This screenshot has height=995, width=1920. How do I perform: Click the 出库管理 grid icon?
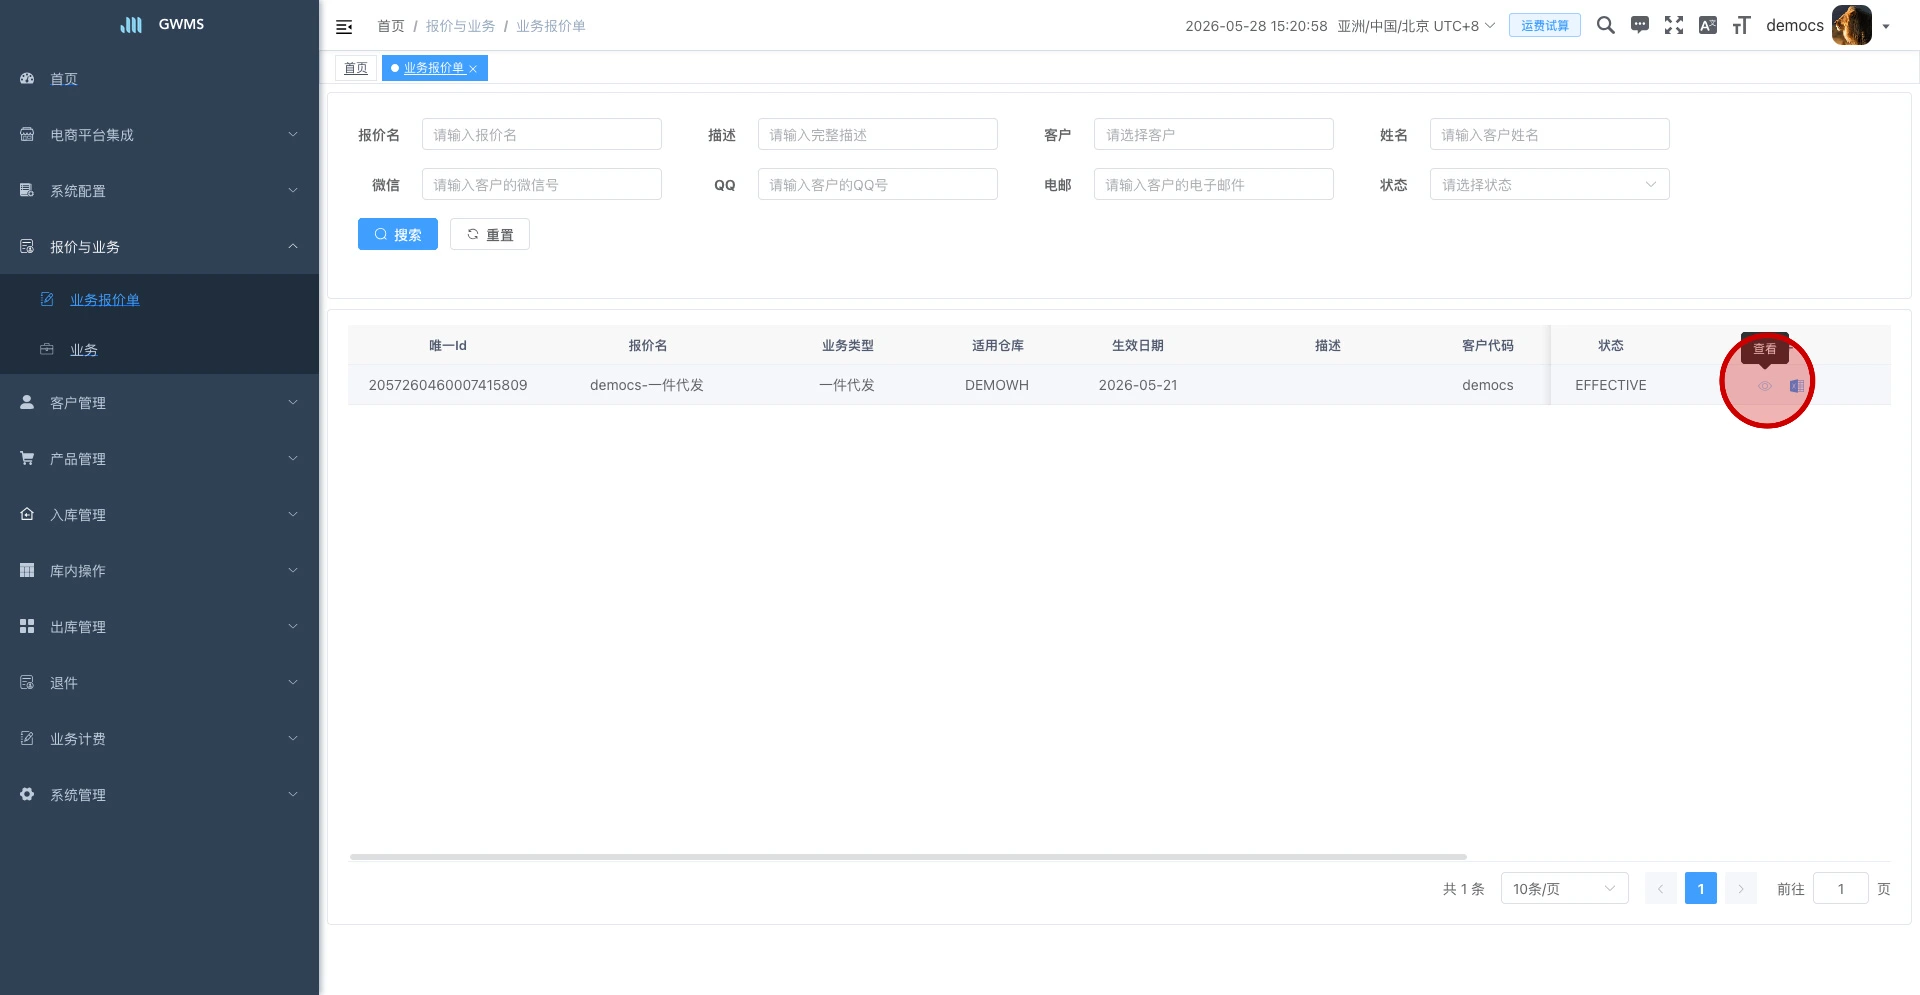(x=27, y=626)
